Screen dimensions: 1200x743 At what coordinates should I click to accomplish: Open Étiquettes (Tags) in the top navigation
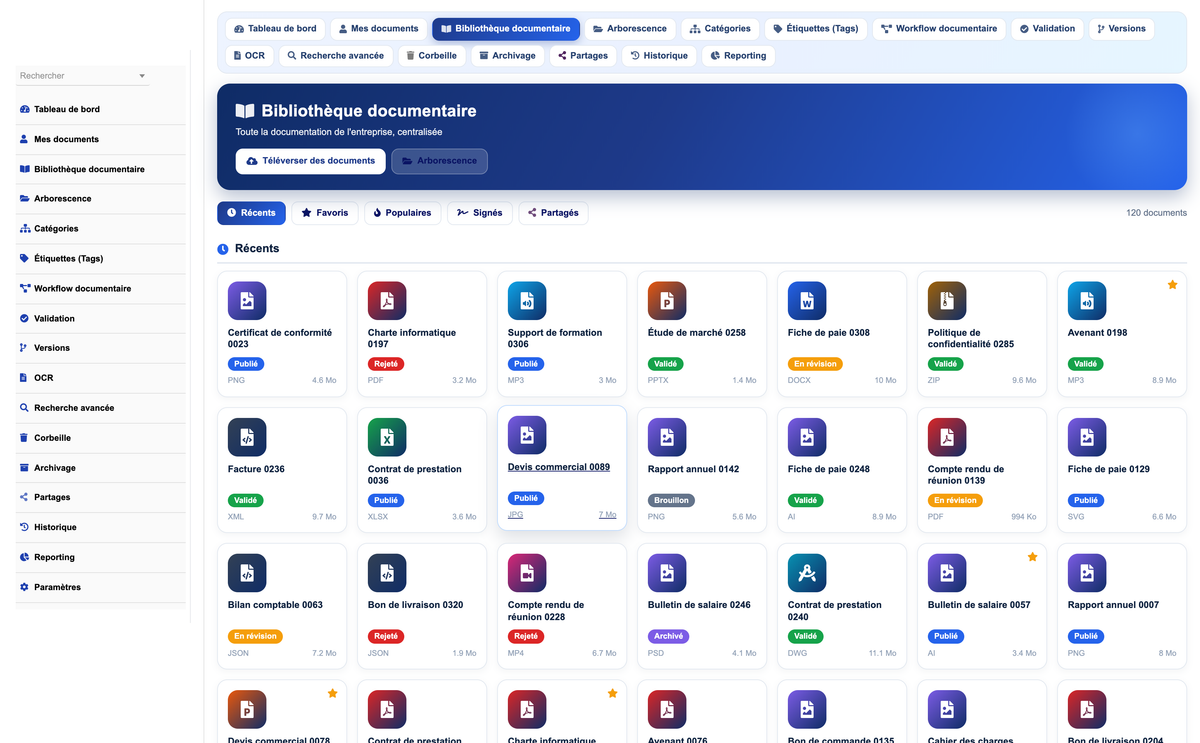[816, 29]
